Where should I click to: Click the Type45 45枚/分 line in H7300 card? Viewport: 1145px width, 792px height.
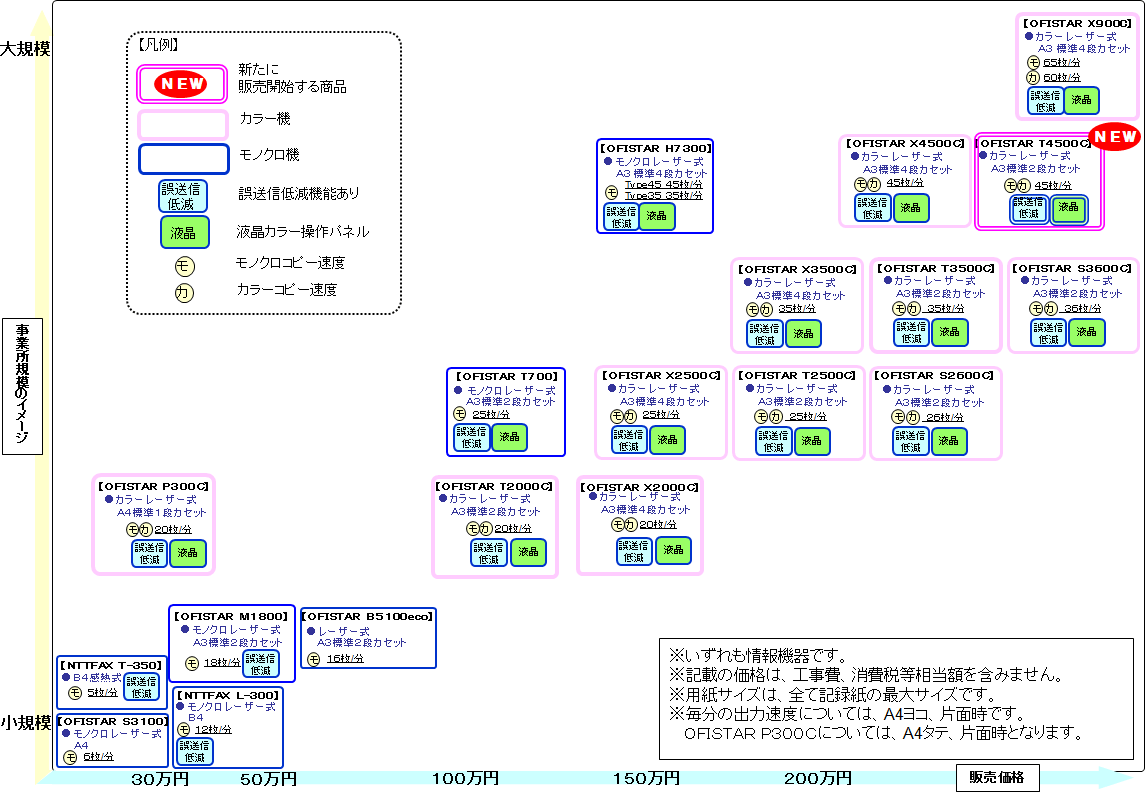[x=664, y=185]
